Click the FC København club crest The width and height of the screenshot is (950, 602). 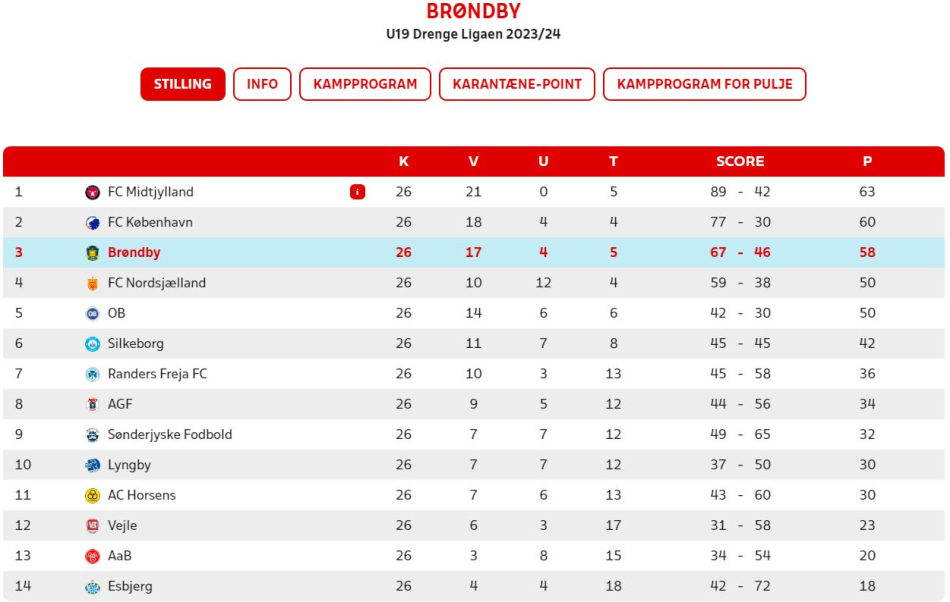[92, 223]
